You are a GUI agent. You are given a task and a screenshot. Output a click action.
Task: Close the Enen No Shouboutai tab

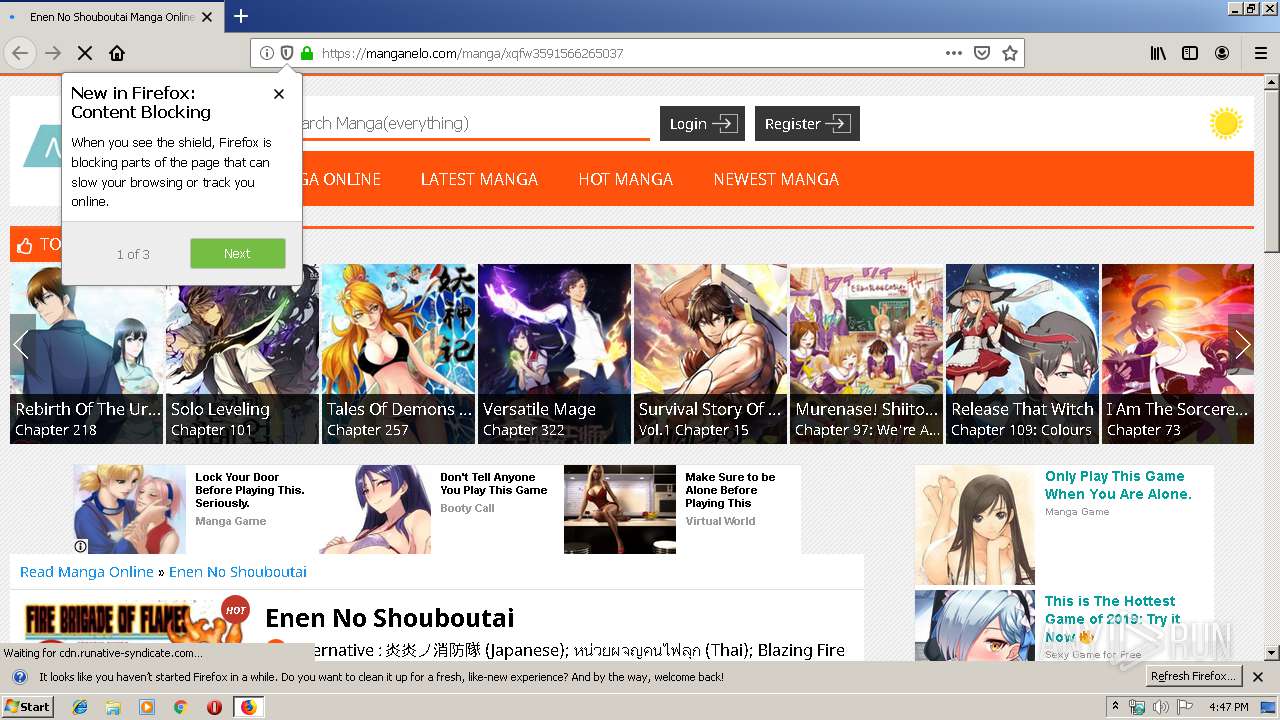207,17
